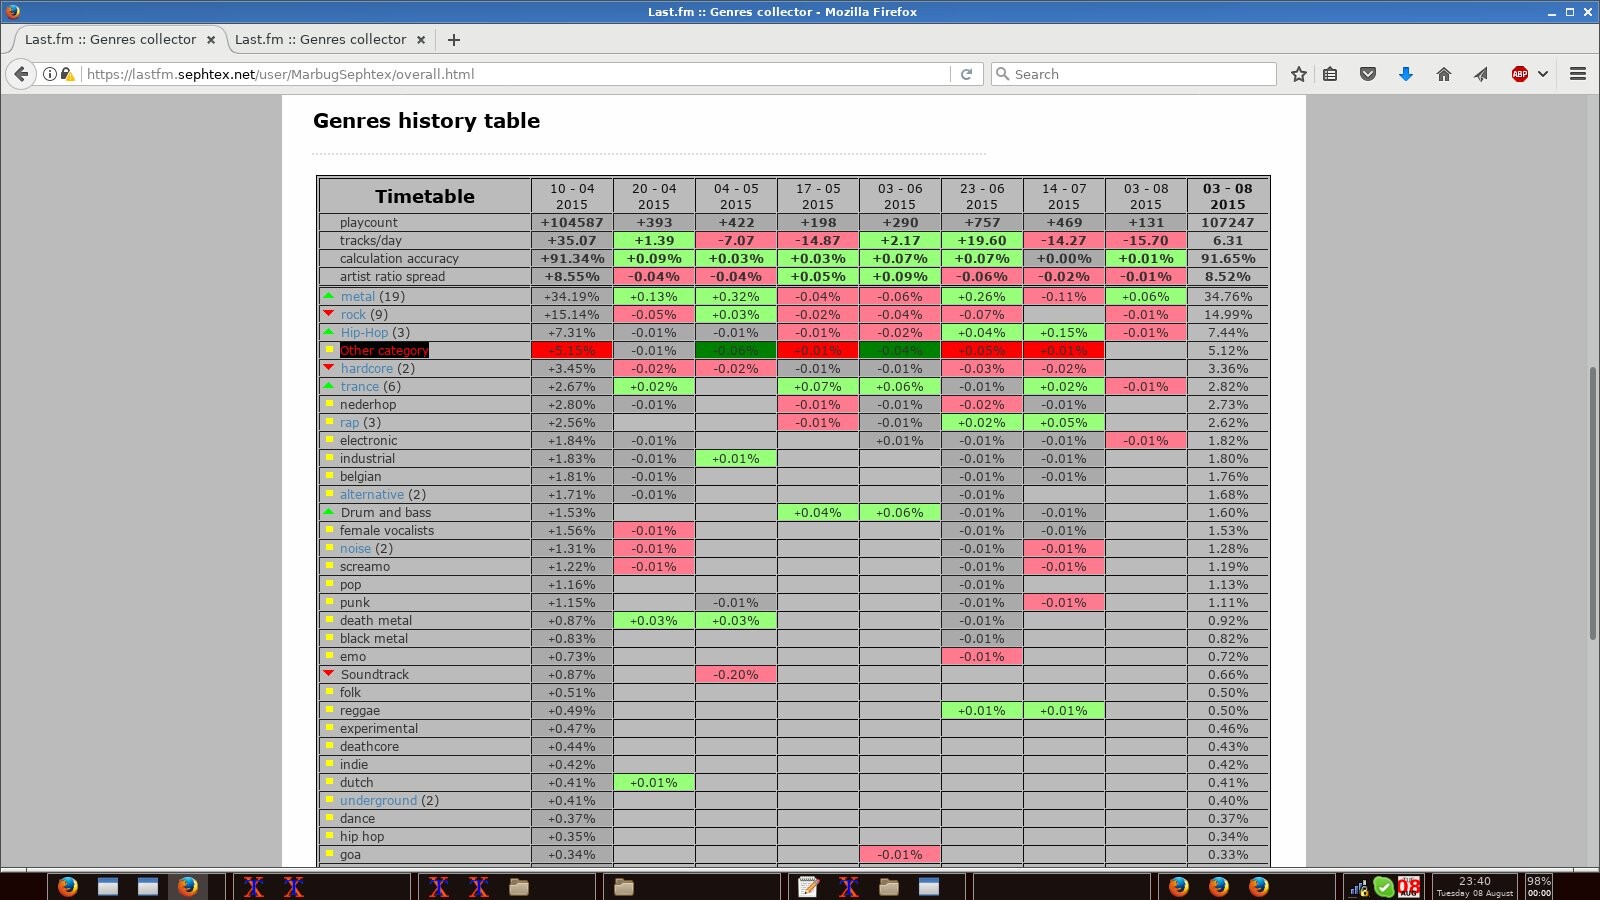Screen dimensions: 1600x900
Task: Bookmark this page with the star icon
Action: point(1298,74)
